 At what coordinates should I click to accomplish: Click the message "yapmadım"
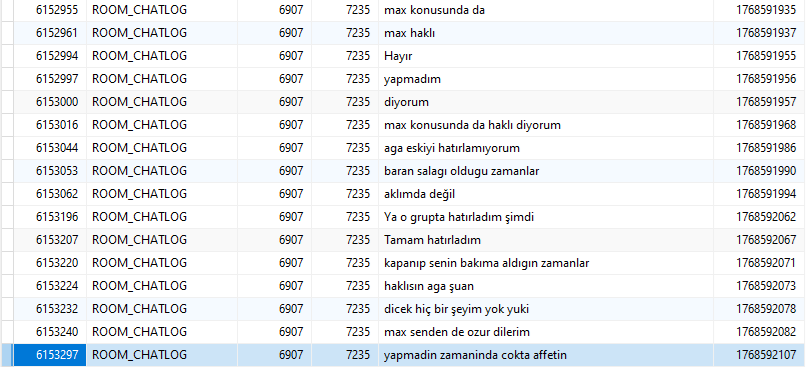[x=546, y=79]
